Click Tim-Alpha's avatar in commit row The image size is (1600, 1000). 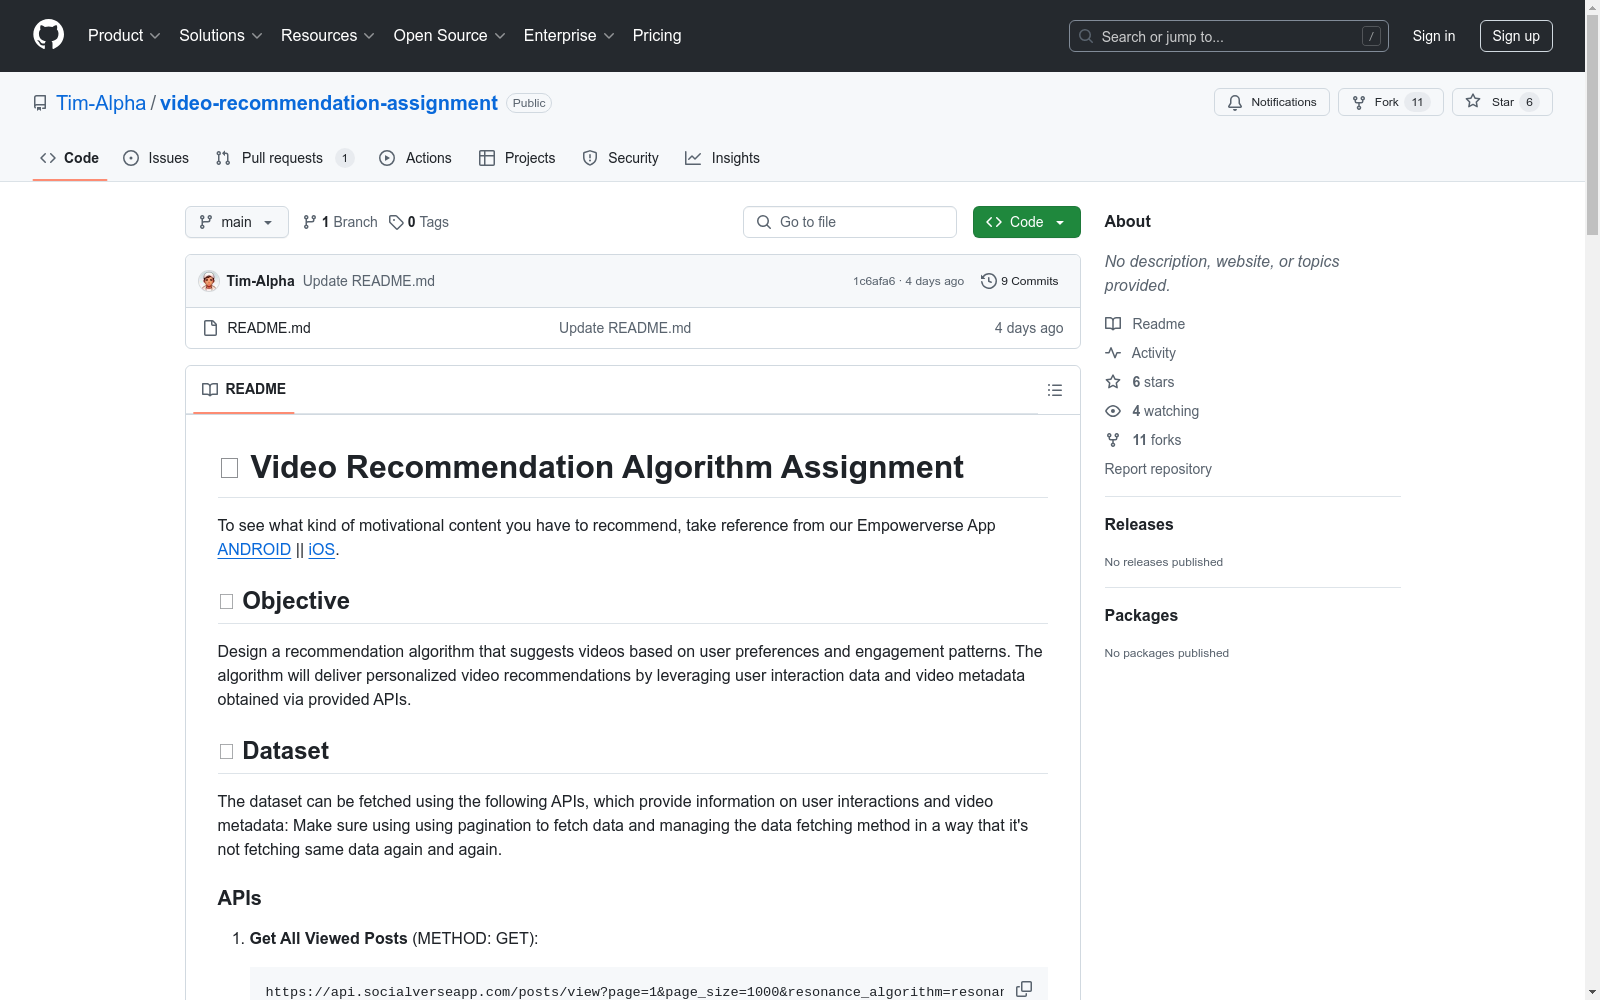209,281
